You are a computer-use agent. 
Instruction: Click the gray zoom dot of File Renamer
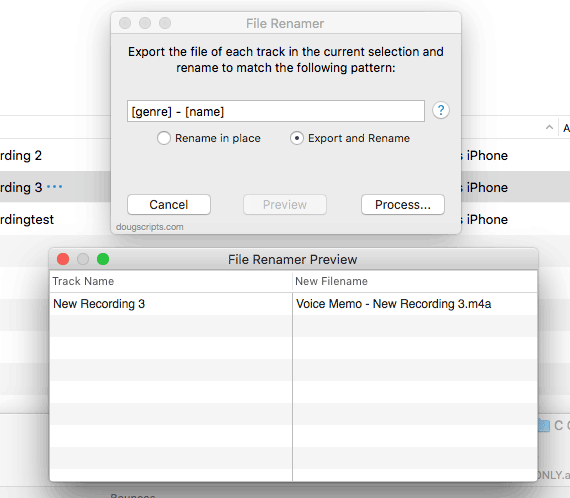point(165,23)
